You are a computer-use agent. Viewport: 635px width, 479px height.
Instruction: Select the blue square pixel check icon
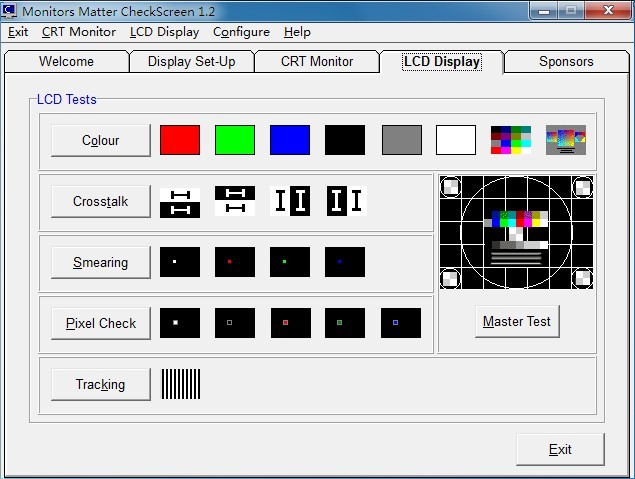(x=400, y=323)
